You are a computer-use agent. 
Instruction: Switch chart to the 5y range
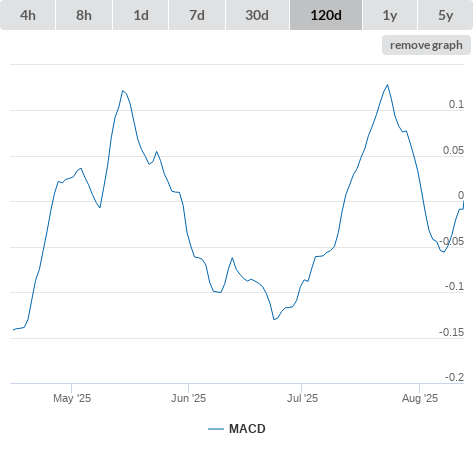pos(445,15)
